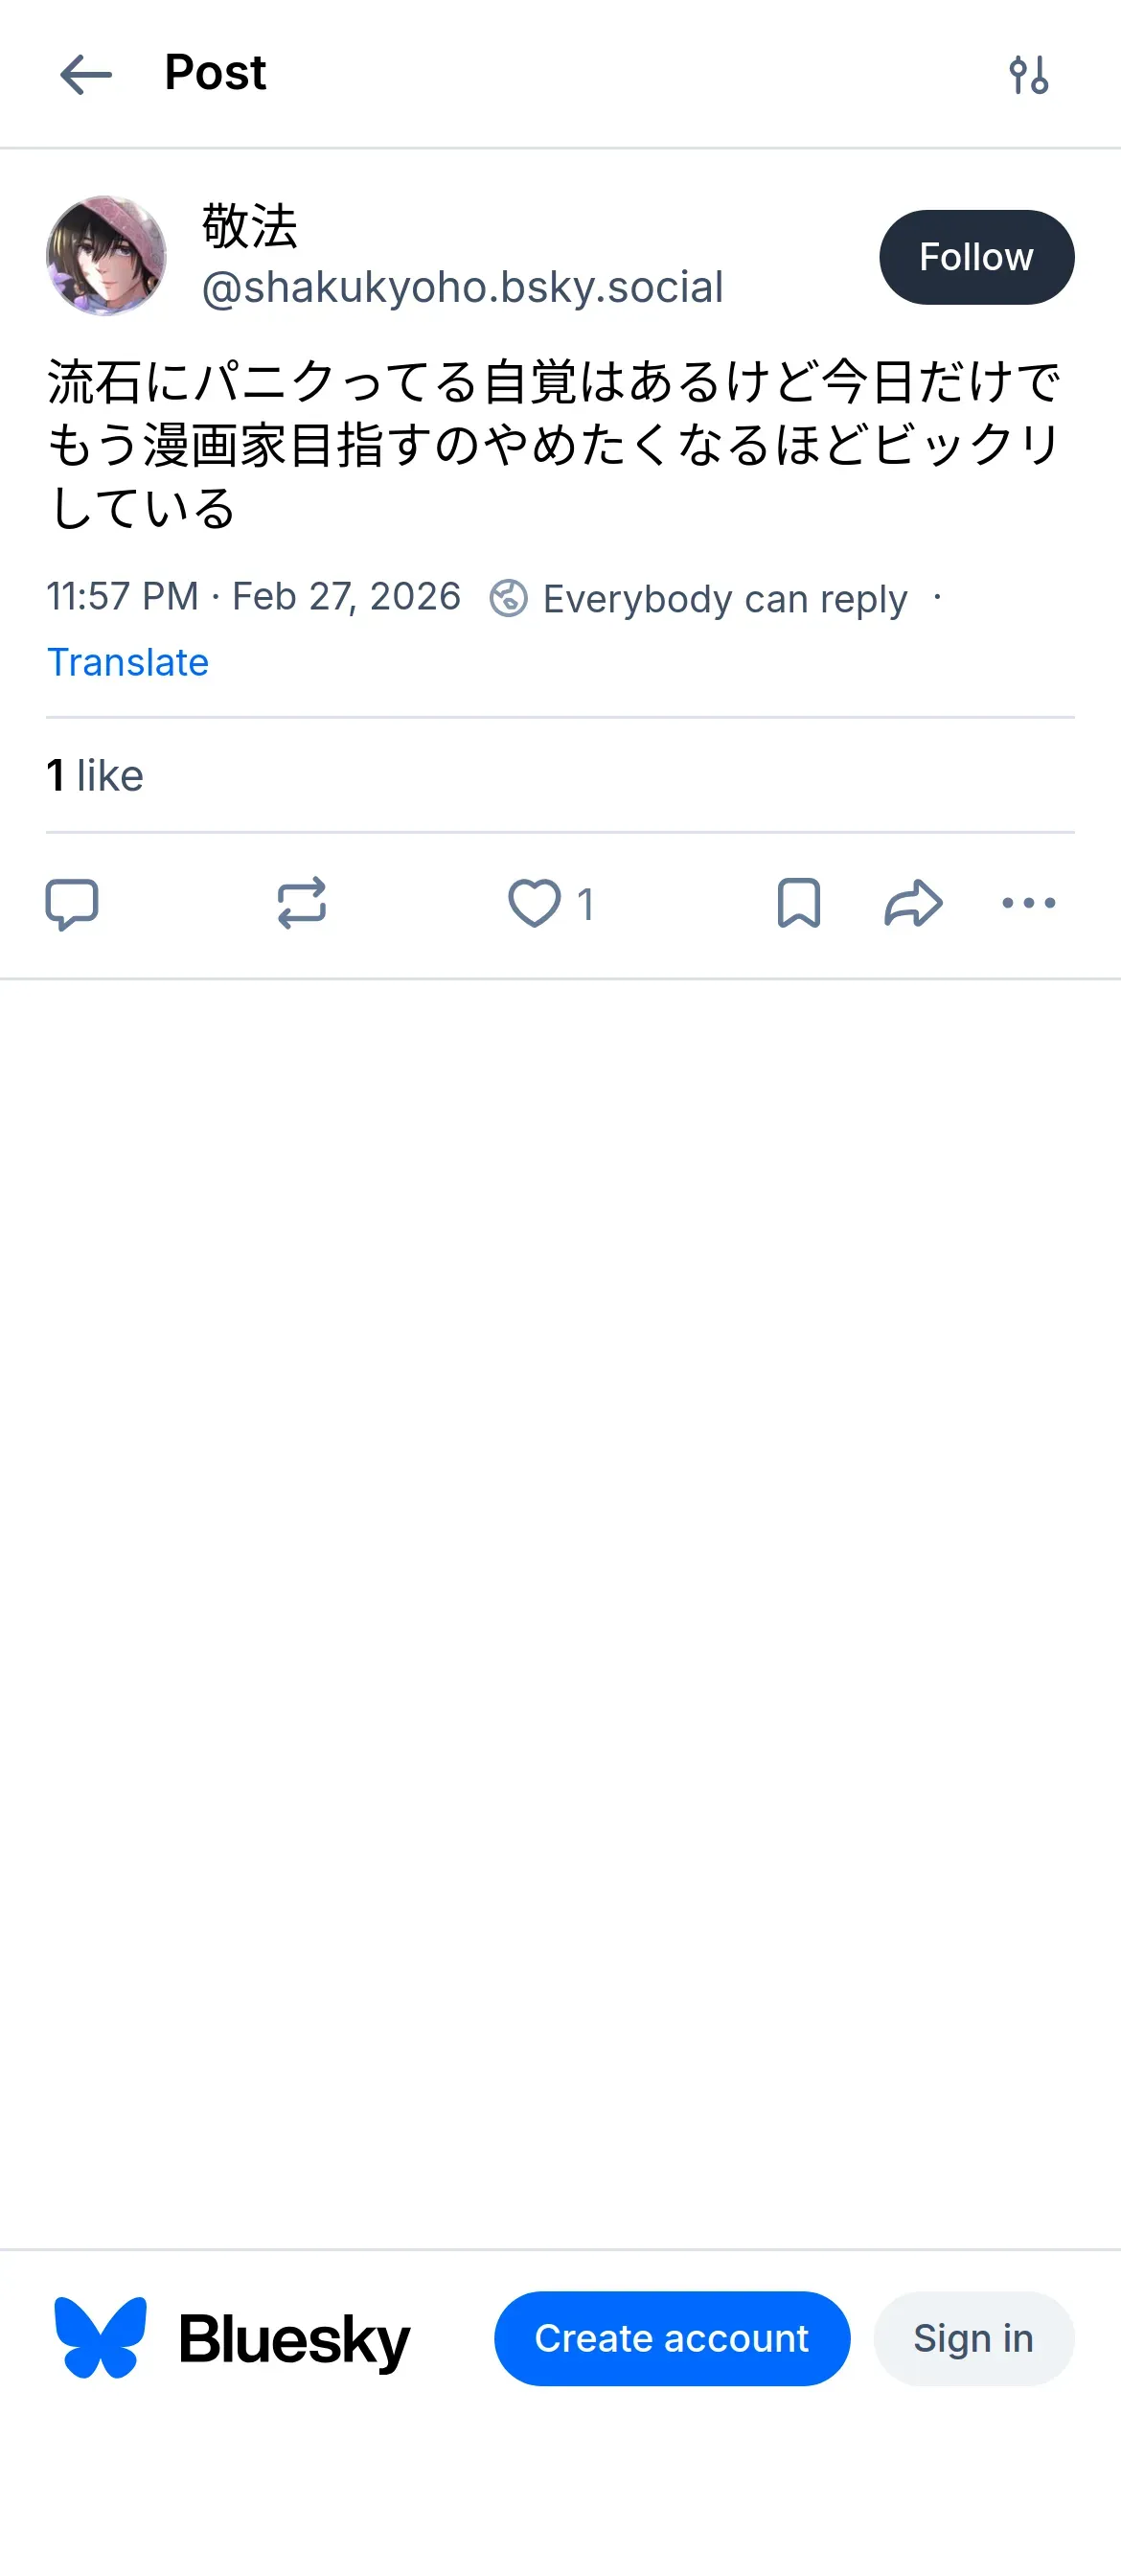Click the Sign in button
Image resolution: width=1121 pixels, height=2576 pixels.
973,2338
